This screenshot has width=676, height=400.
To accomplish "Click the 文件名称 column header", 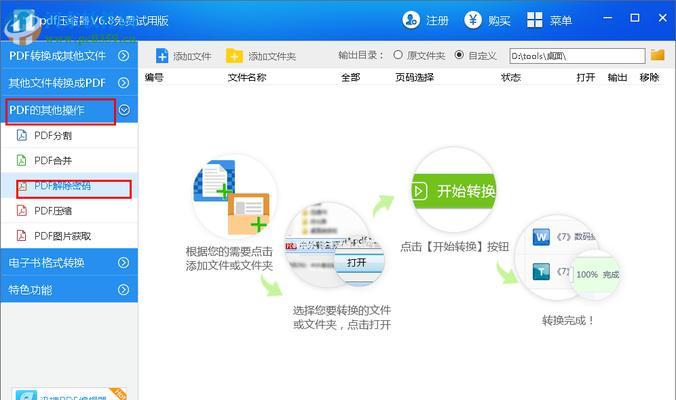I will tap(247, 77).
